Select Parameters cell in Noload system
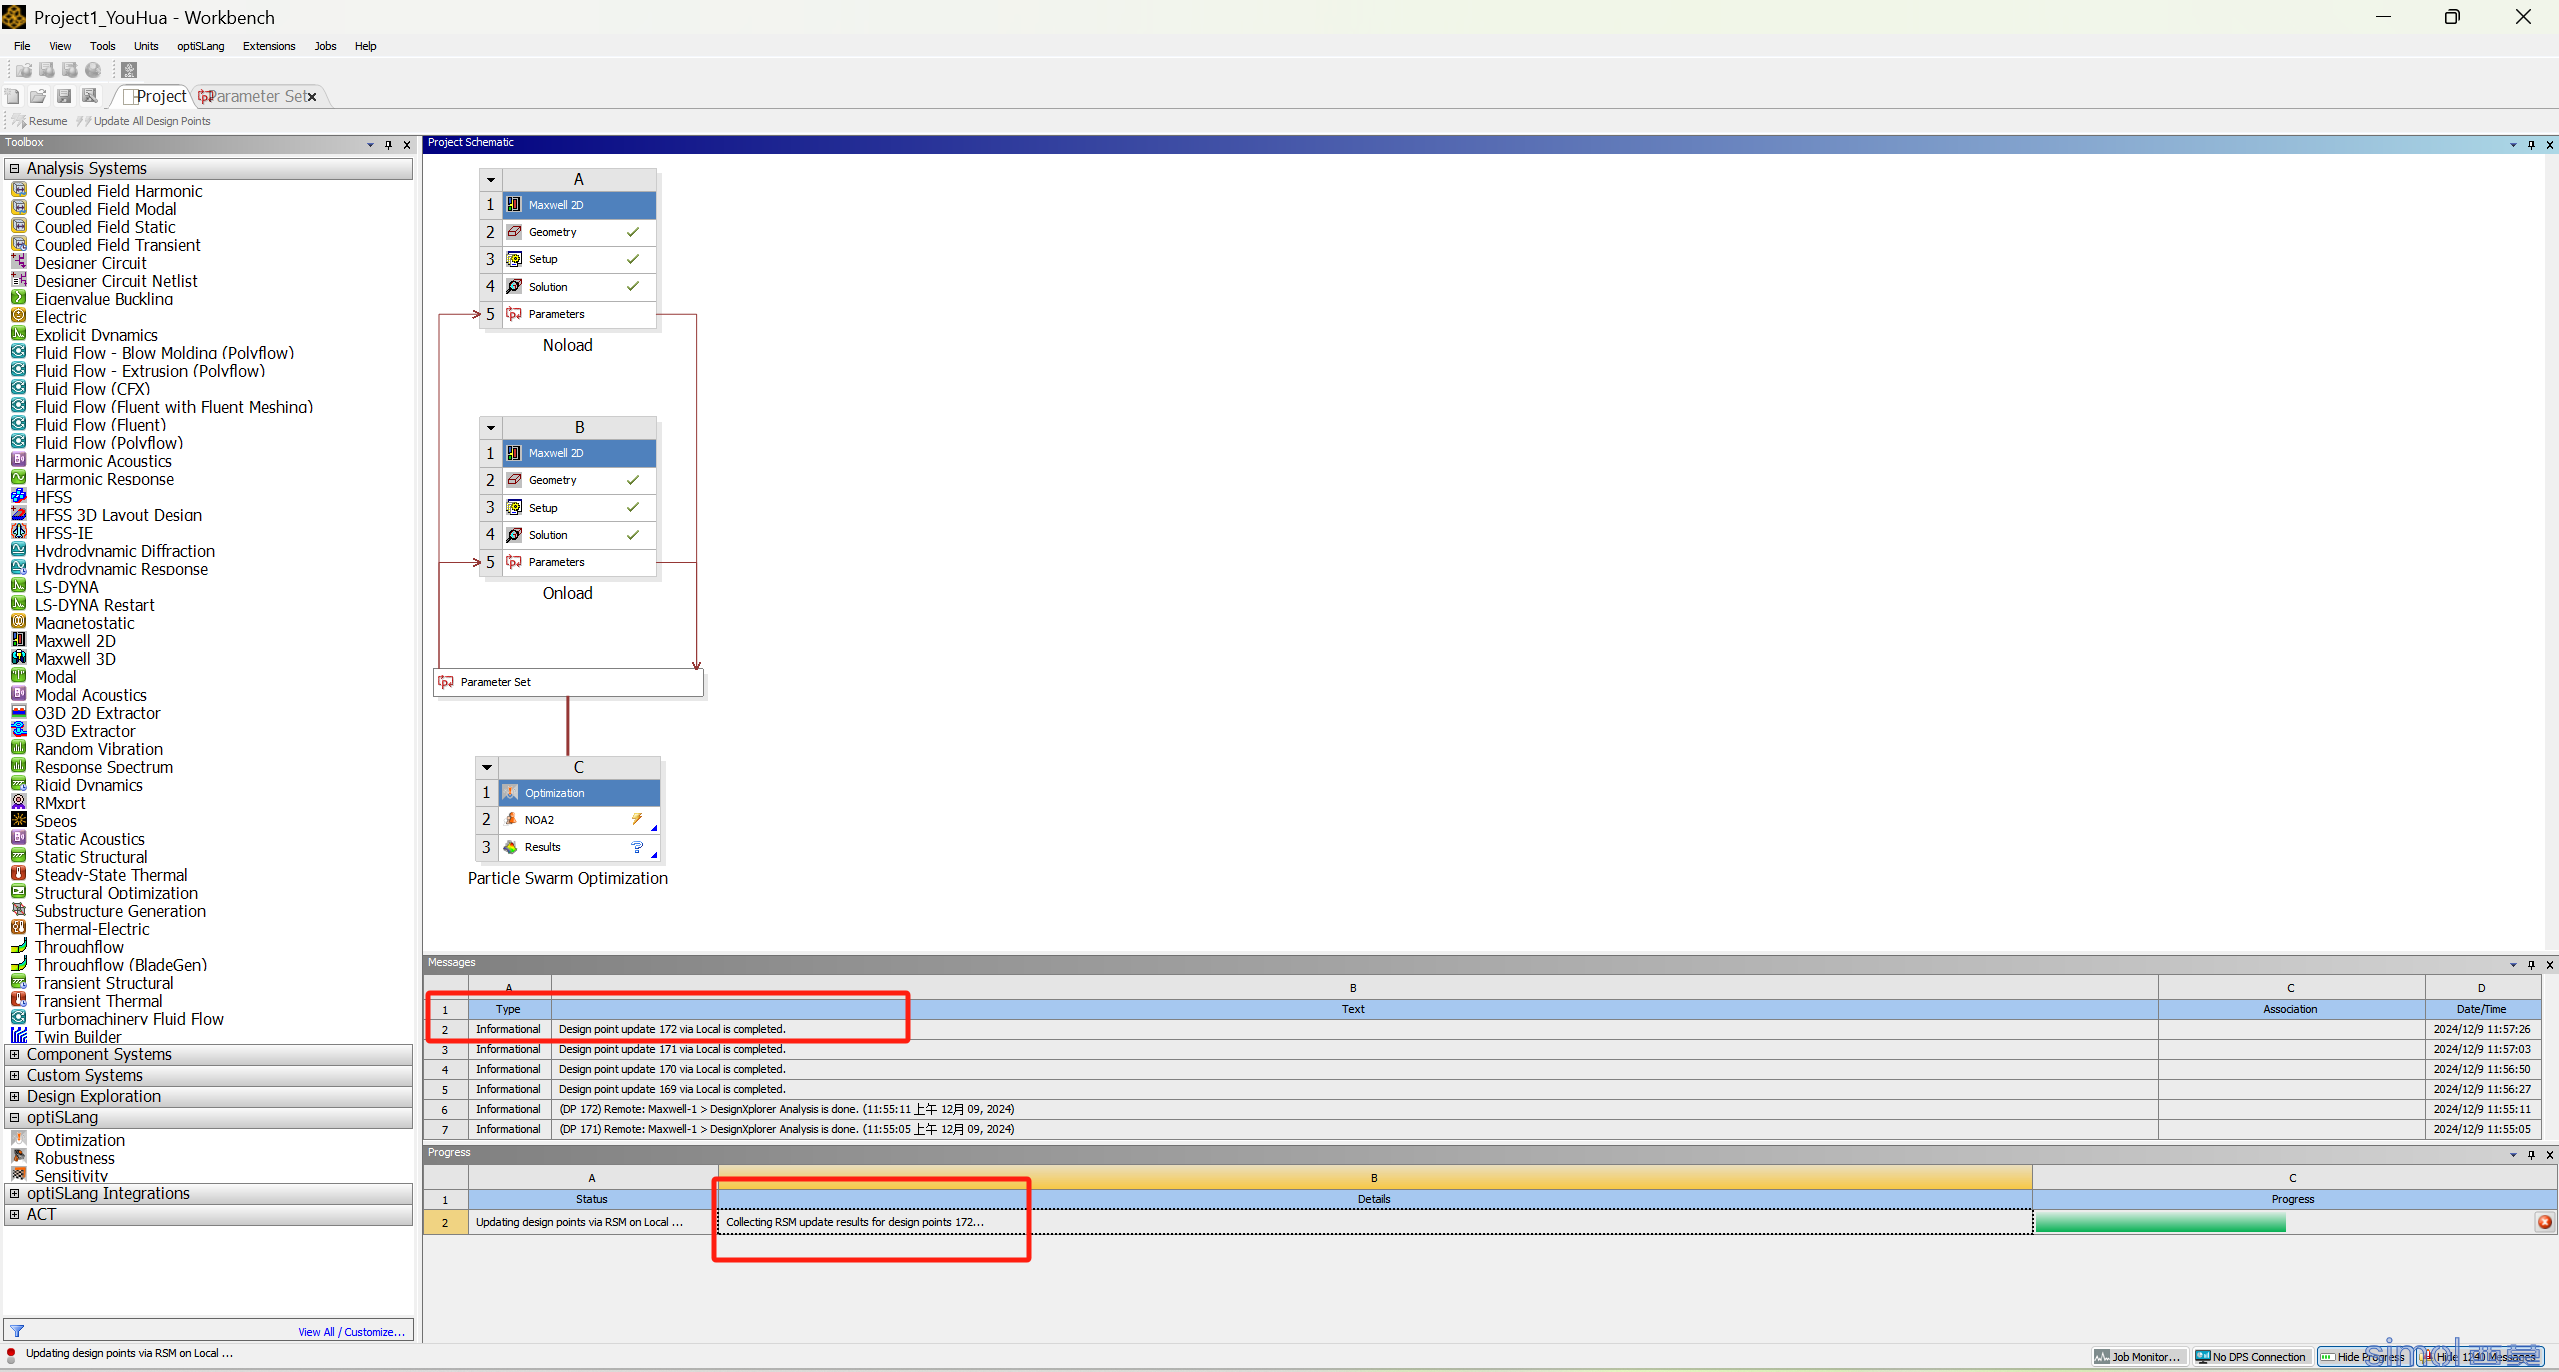The image size is (2559, 1372). tap(579, 314)
